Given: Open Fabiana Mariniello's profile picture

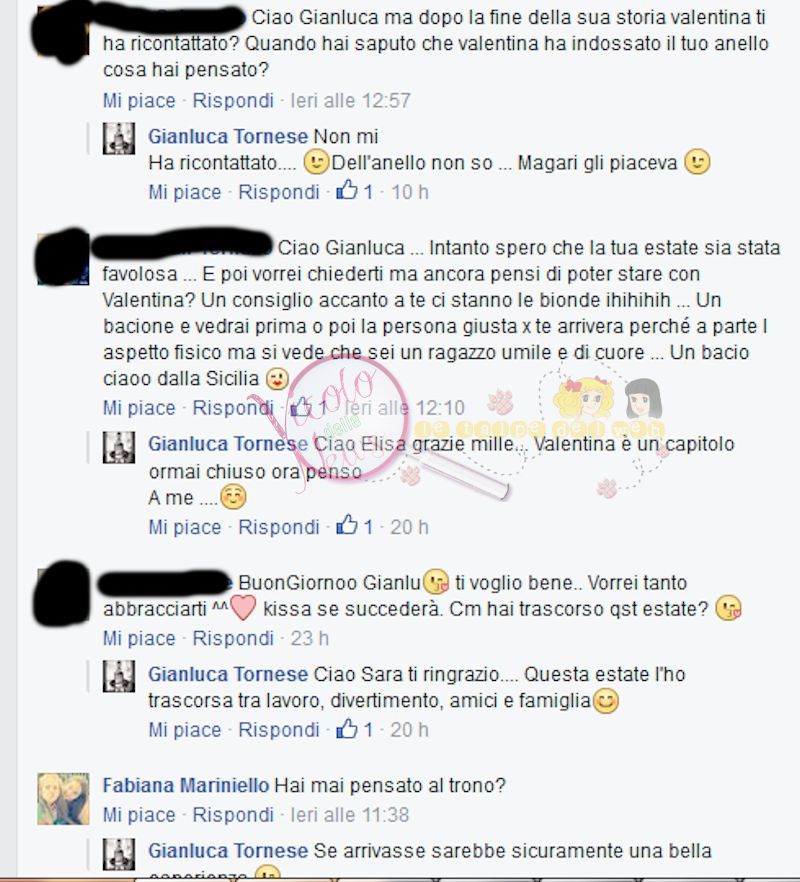Looking at the screenshot, I should [64, 799].
